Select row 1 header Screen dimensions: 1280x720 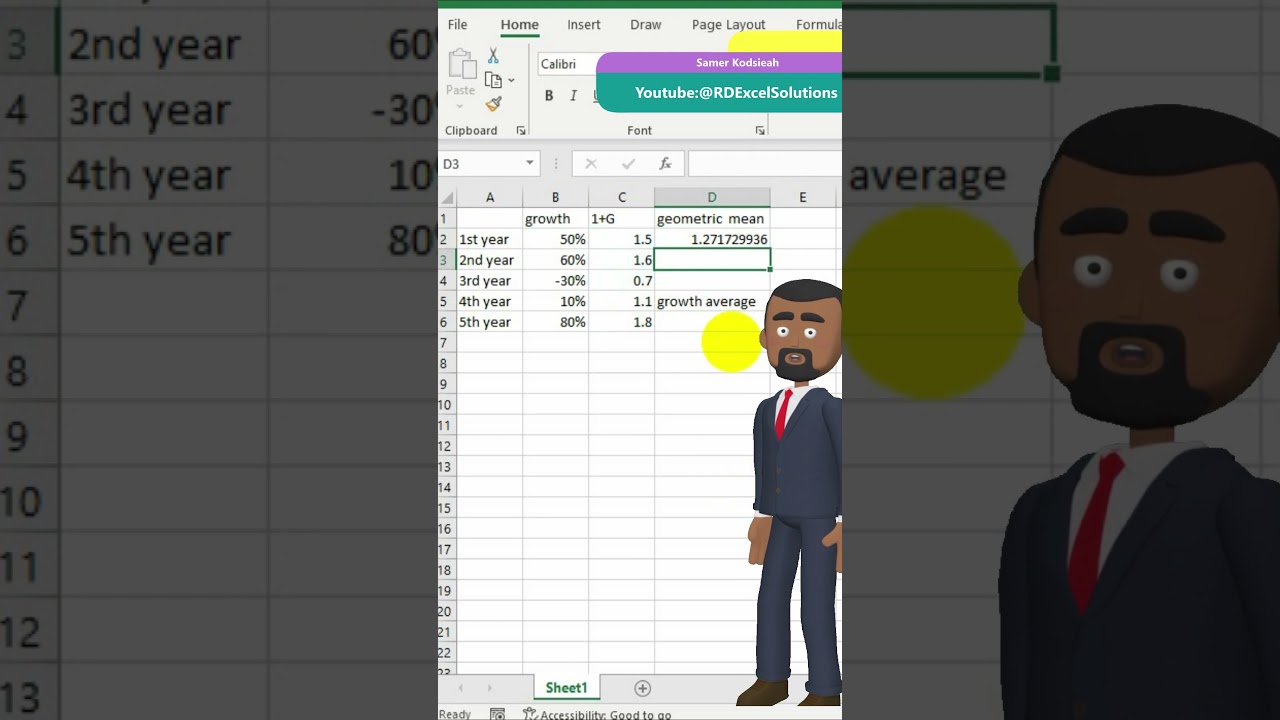(447, 219)
